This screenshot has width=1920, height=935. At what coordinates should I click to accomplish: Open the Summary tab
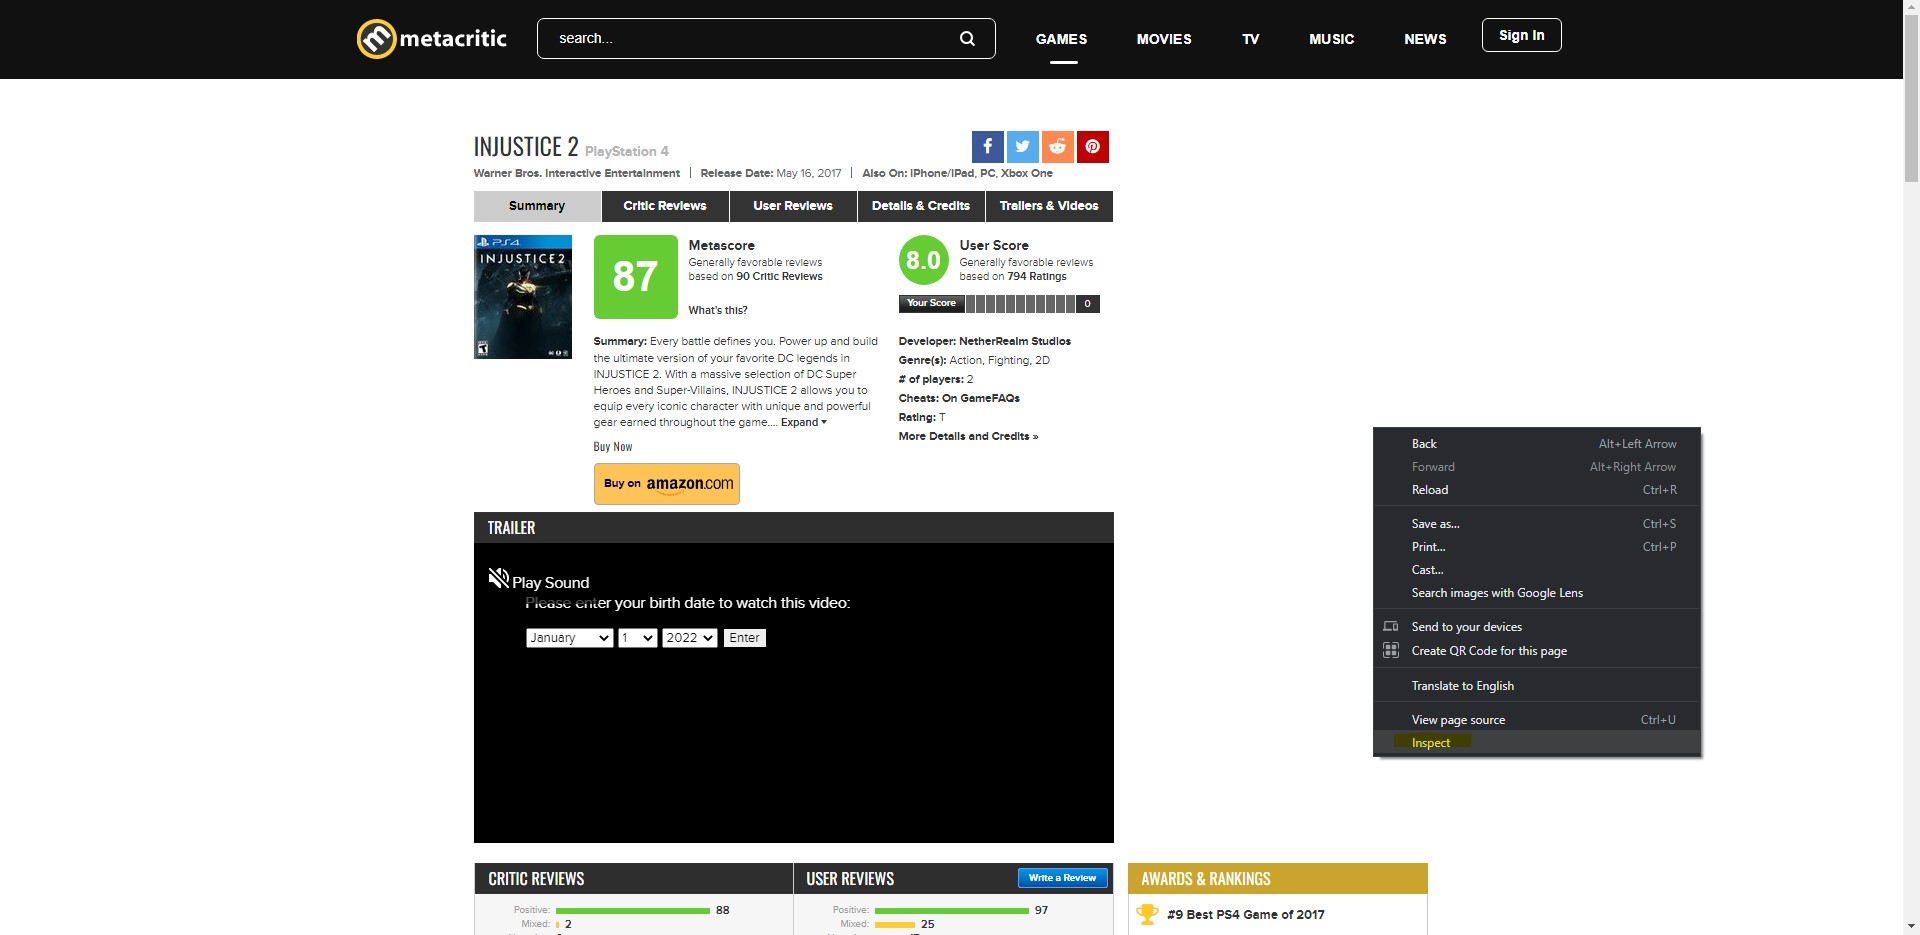pyautogui.click(x=537, y=206)
